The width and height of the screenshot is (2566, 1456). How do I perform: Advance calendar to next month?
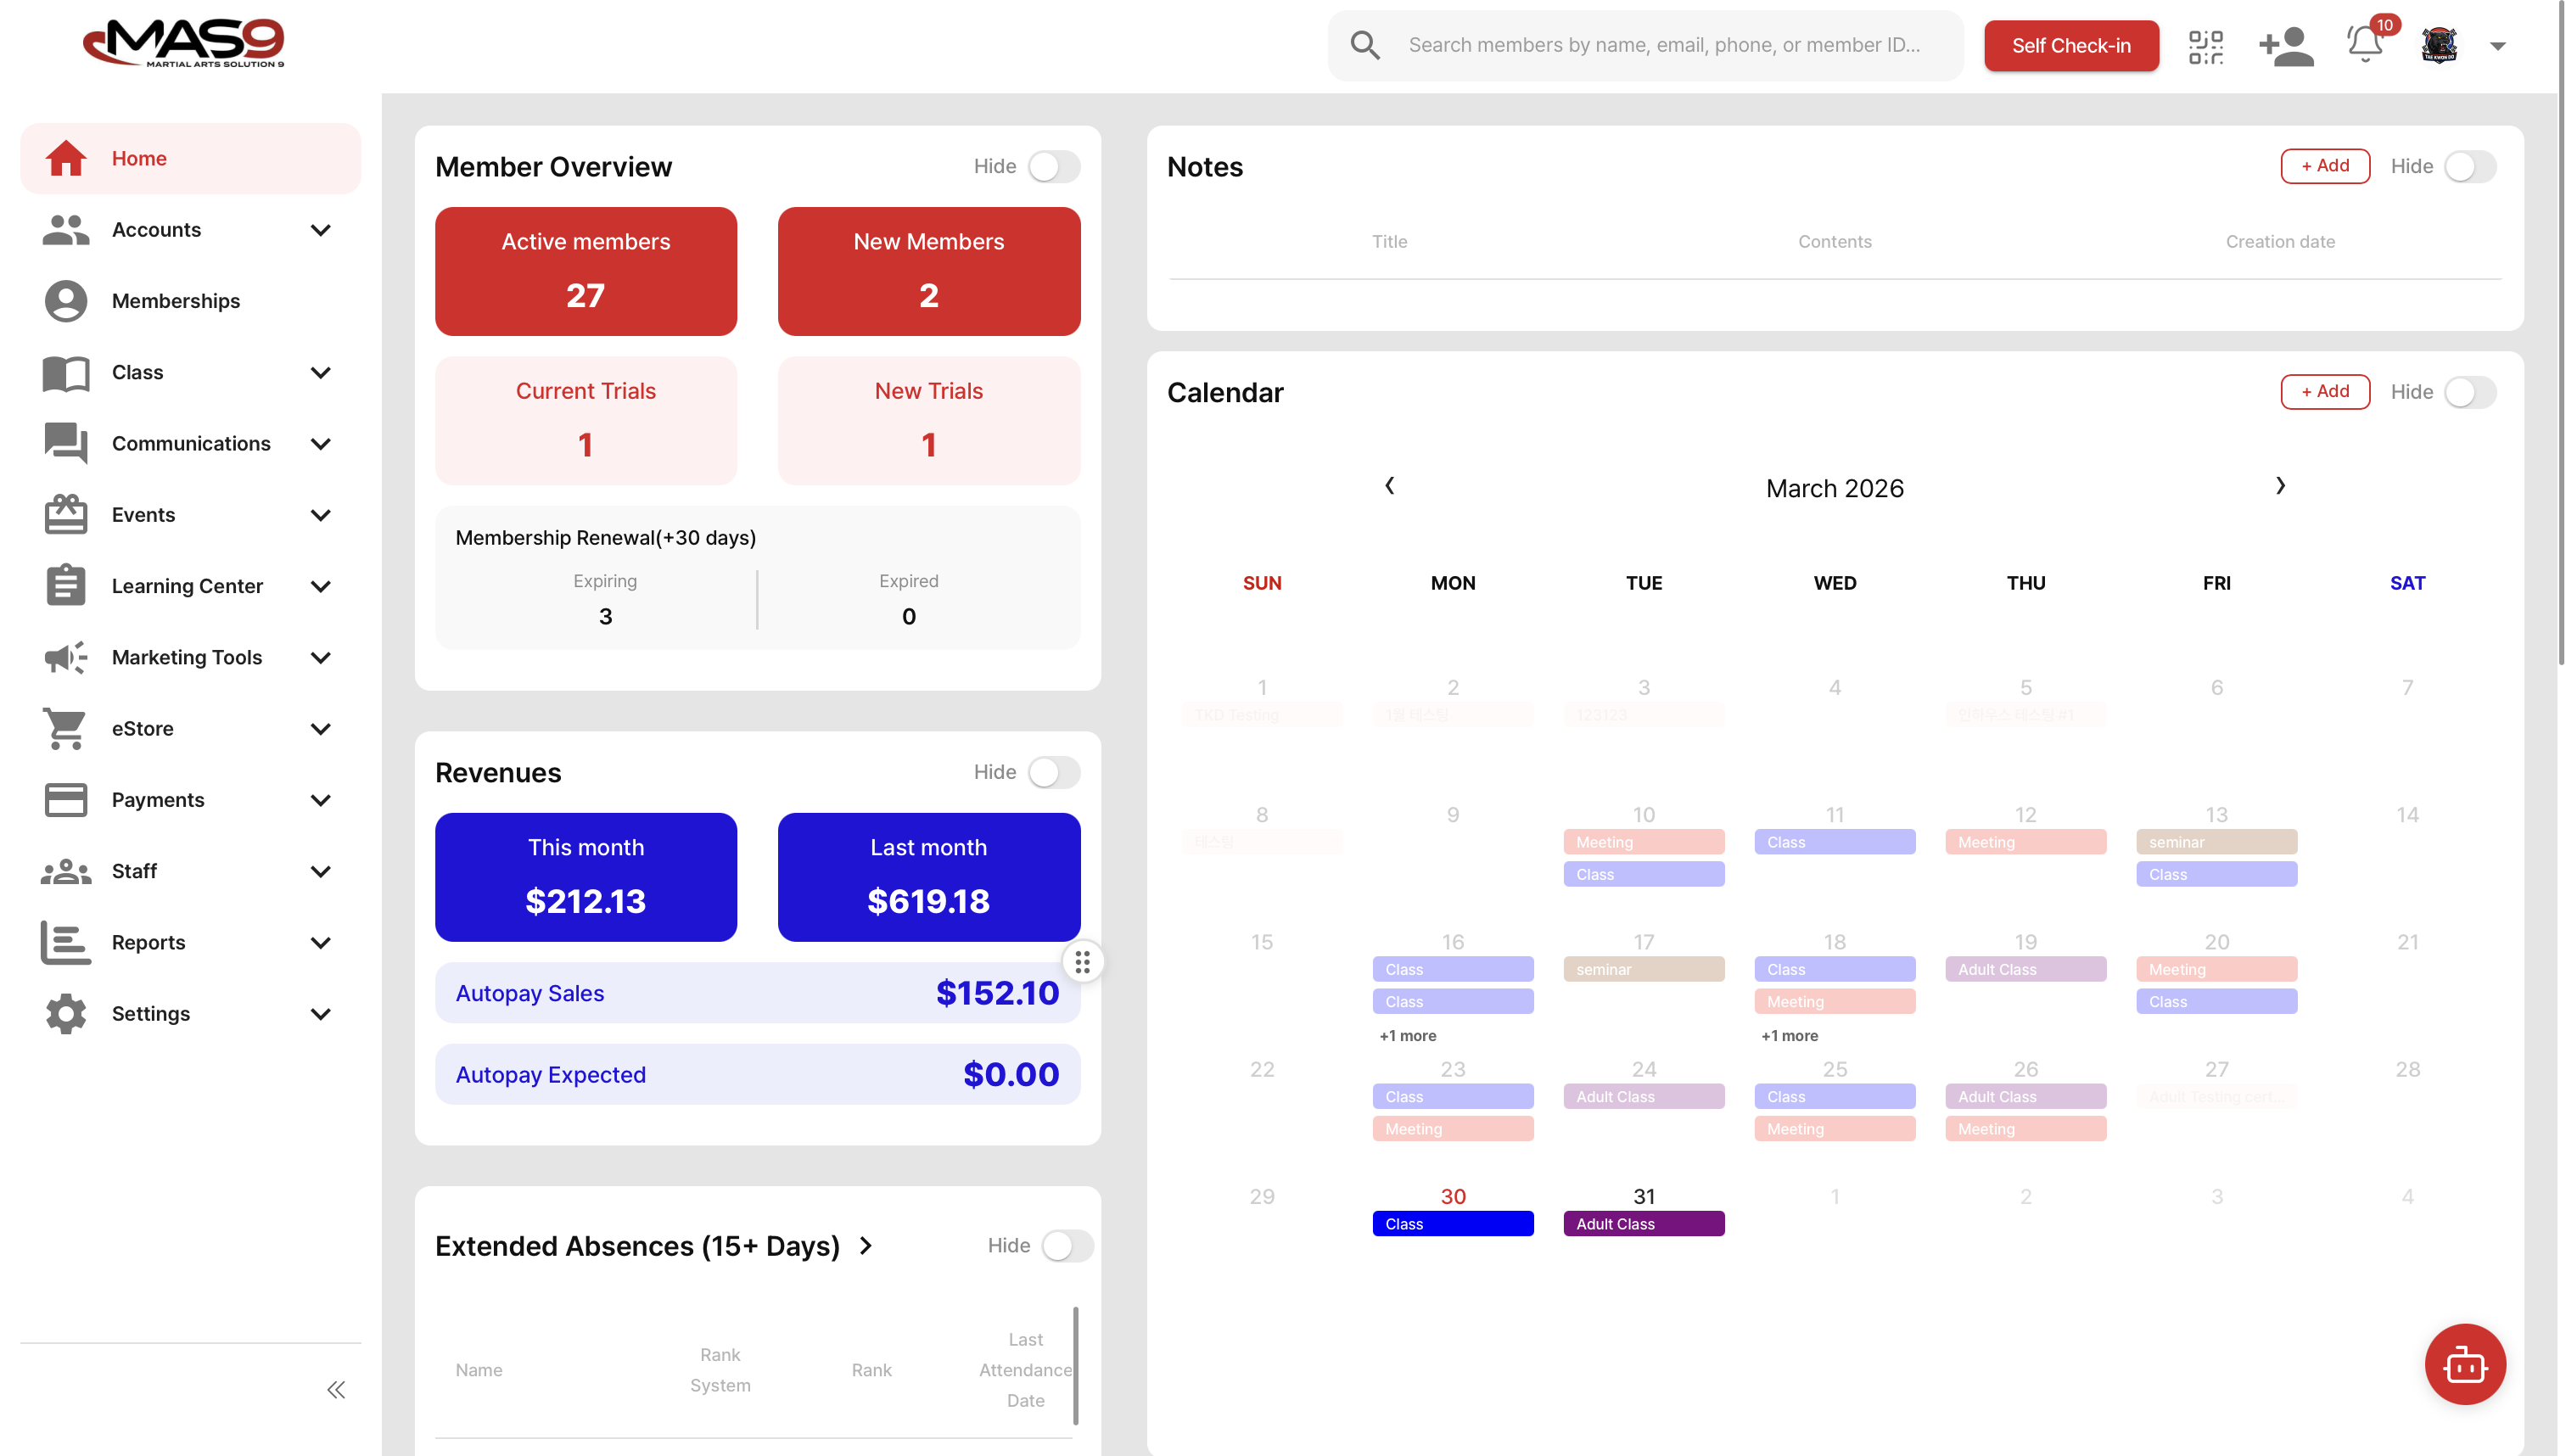point(2280,486)
